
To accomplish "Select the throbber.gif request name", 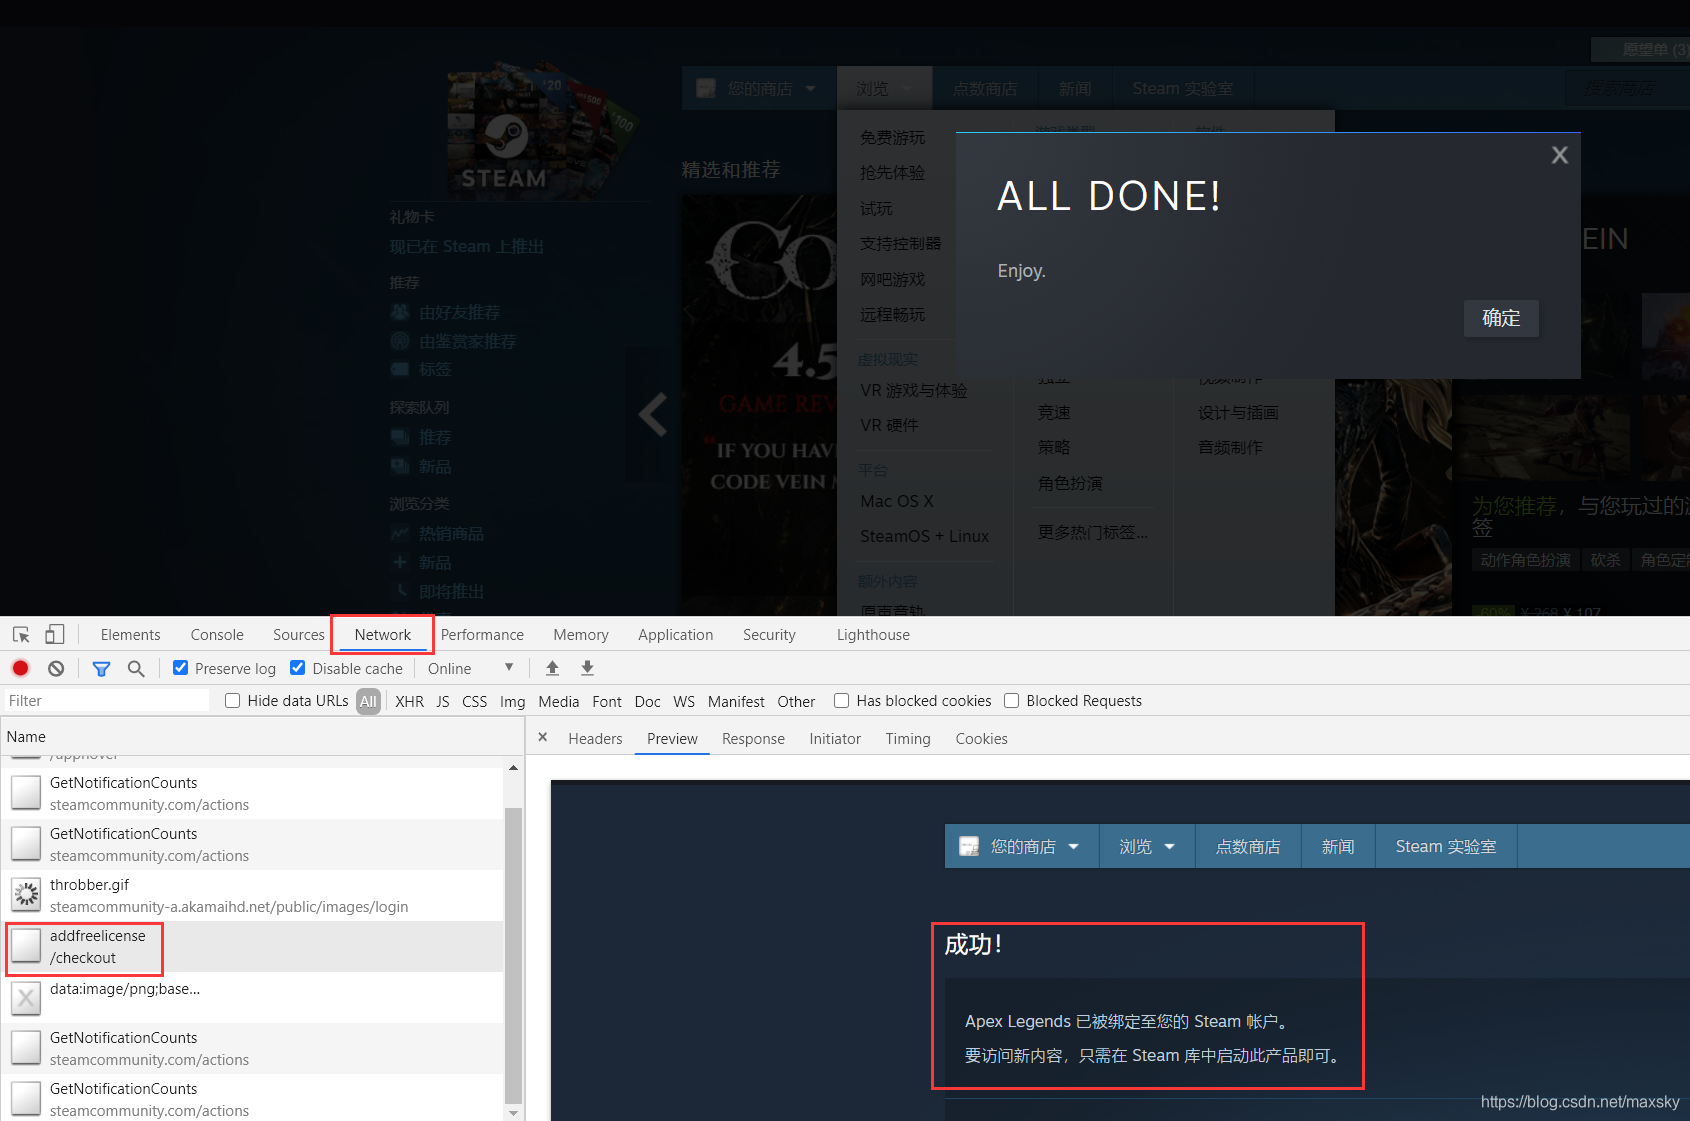I will 89,885.
